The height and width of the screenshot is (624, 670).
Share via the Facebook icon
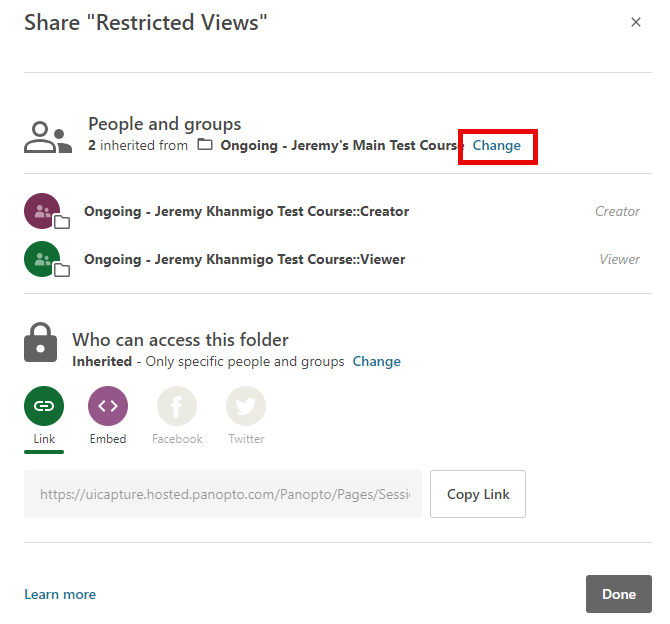pyautogui.click(x=177, y=406)
